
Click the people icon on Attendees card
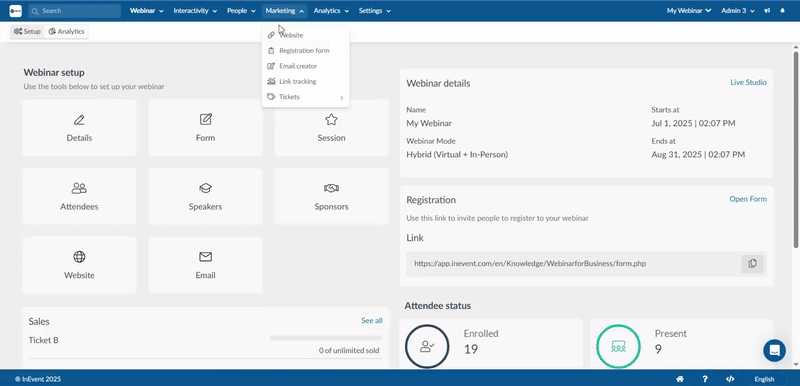point(79,188)
